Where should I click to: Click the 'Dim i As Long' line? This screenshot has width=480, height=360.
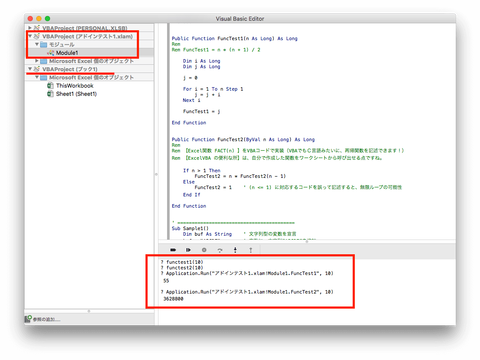201,61
